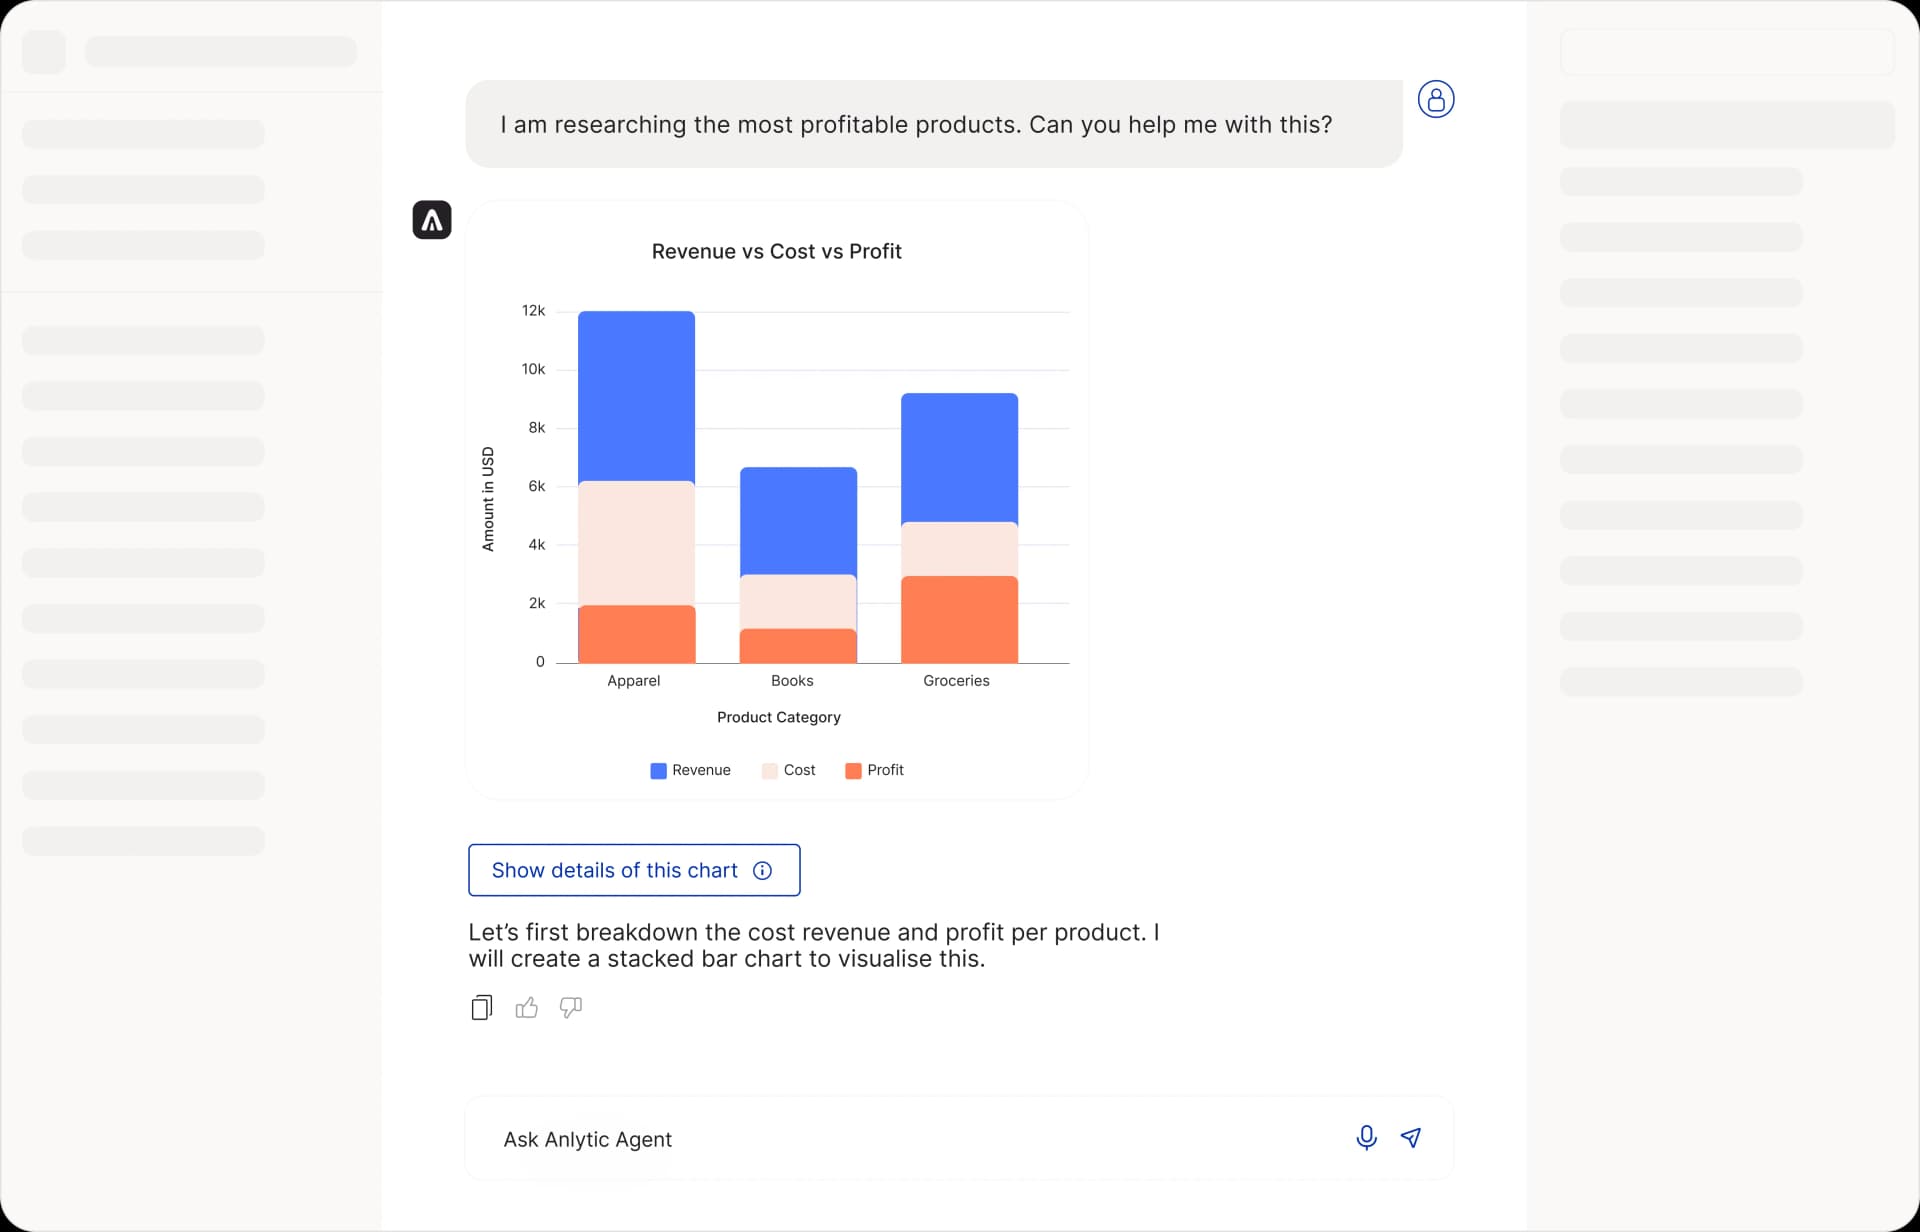Toggle the Cost series in the legend
The image size is (1920, 1232).
click(x=789, y=770)
